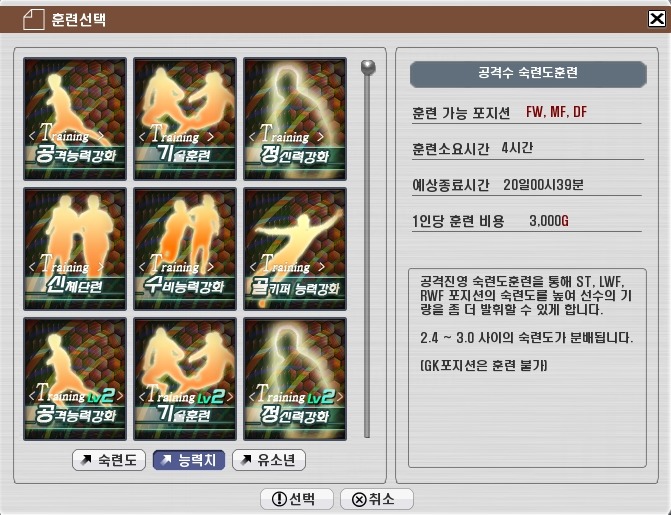This screenshot has height=515, width=671.
Task: Confirm with the 선택 button
Action: click(x=297, y=499)
